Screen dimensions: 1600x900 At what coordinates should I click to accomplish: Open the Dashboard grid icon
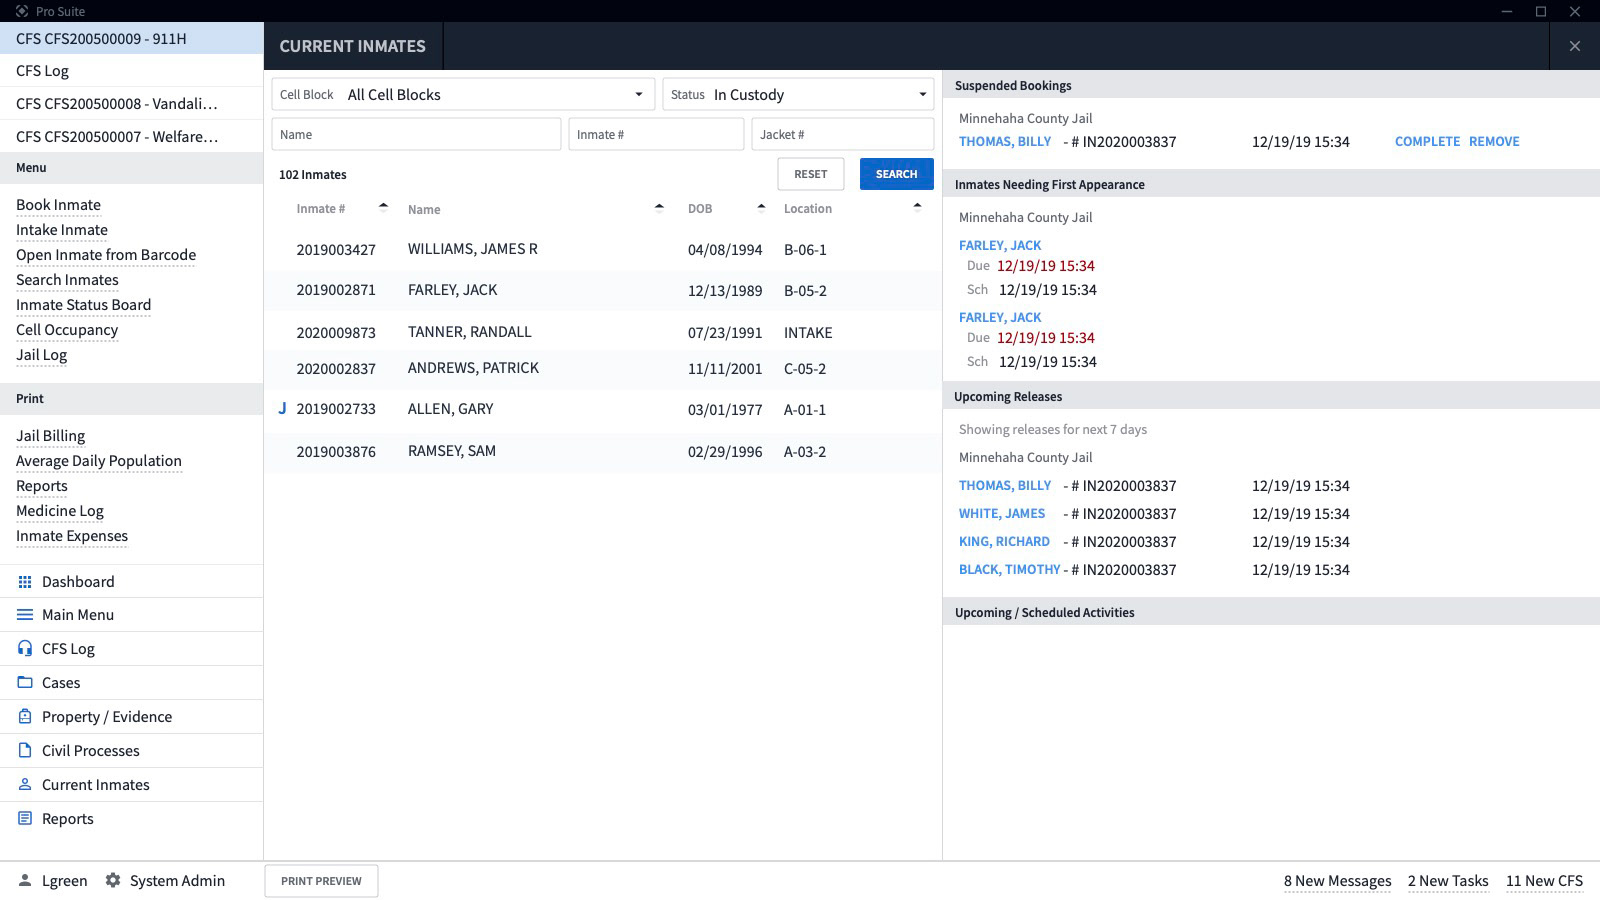pos(25,582)
